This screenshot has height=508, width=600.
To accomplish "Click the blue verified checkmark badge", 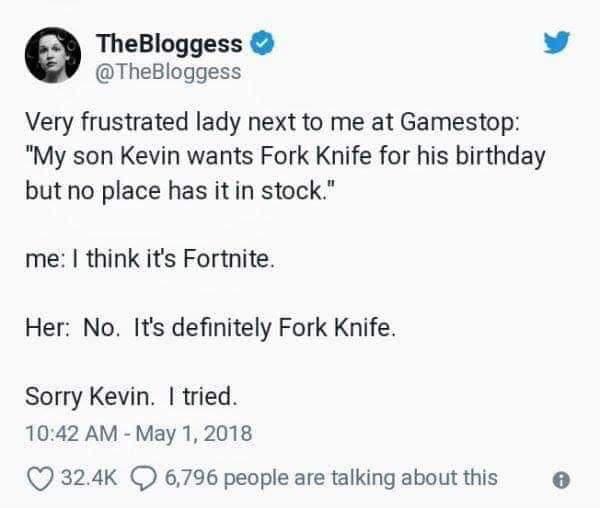I will (262, 43).
